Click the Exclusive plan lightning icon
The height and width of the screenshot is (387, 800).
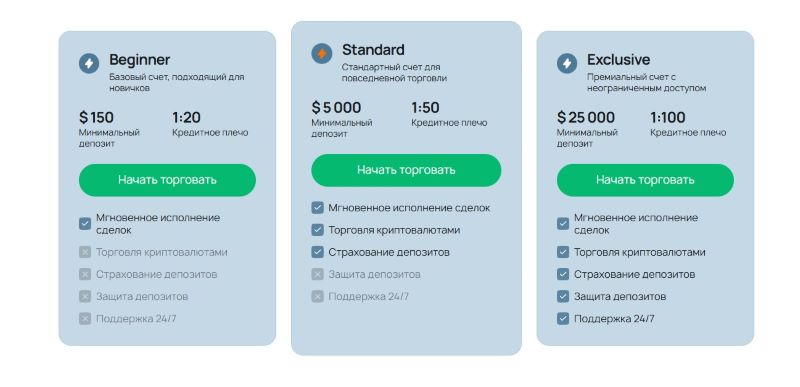tap(567, 64)
